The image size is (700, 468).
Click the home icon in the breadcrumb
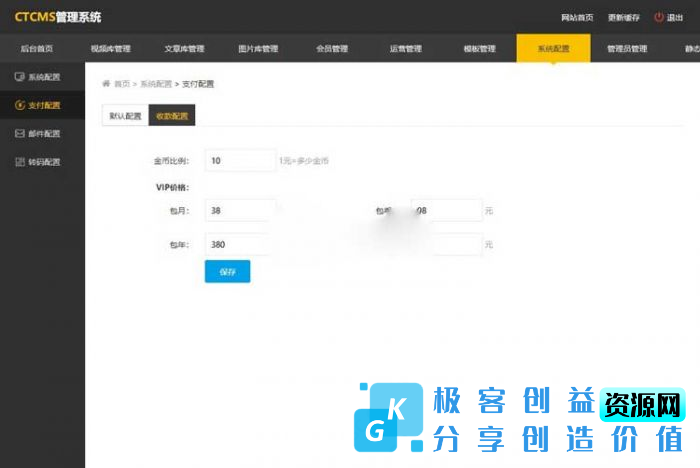(106, 84)
